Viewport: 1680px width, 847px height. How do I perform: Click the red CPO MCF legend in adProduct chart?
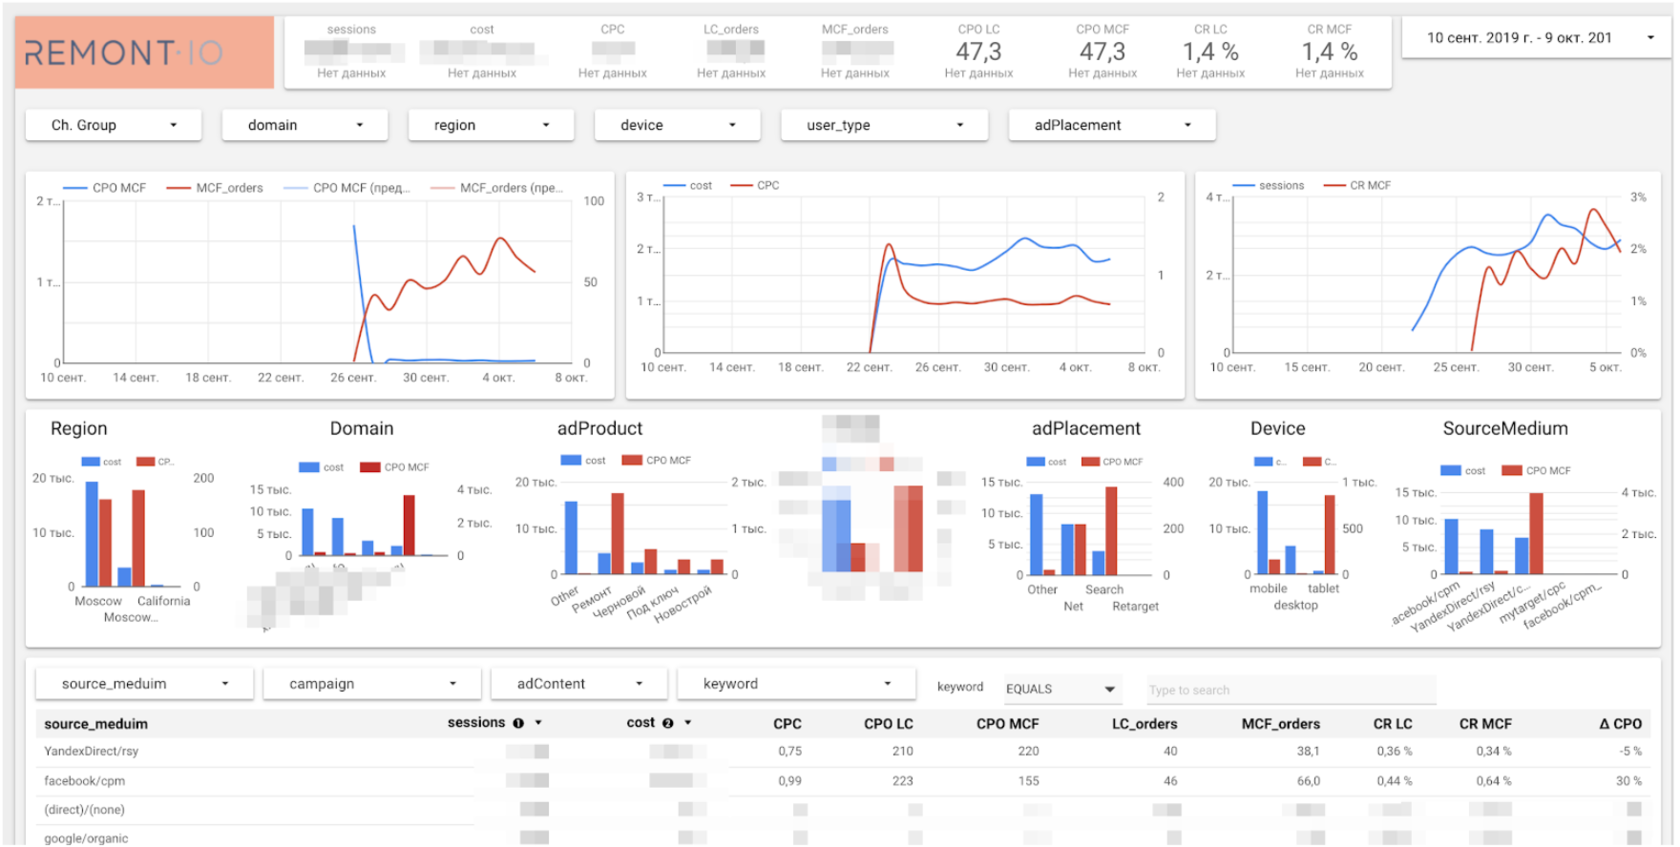(x=657, y=460)
